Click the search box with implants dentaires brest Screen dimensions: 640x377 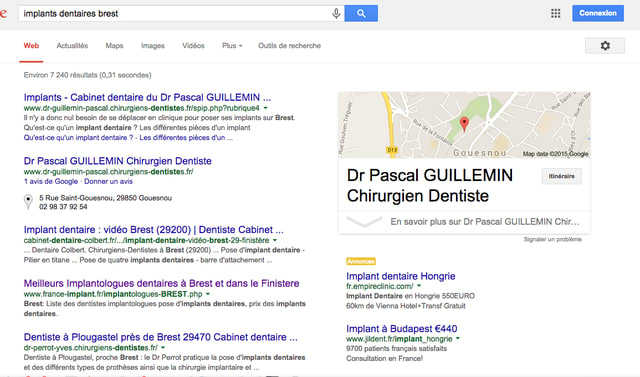point(176,13)
